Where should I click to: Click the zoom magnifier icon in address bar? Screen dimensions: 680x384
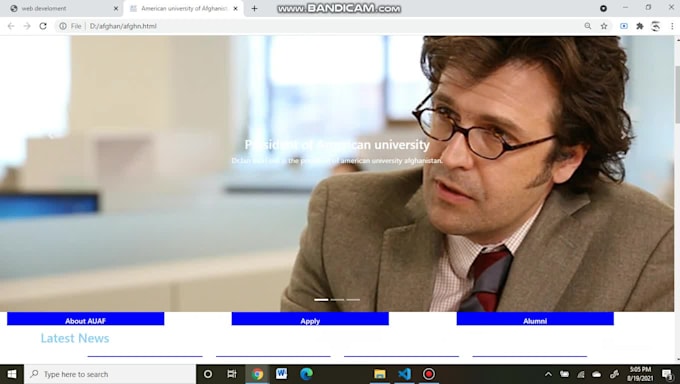[x=588, y=26]
